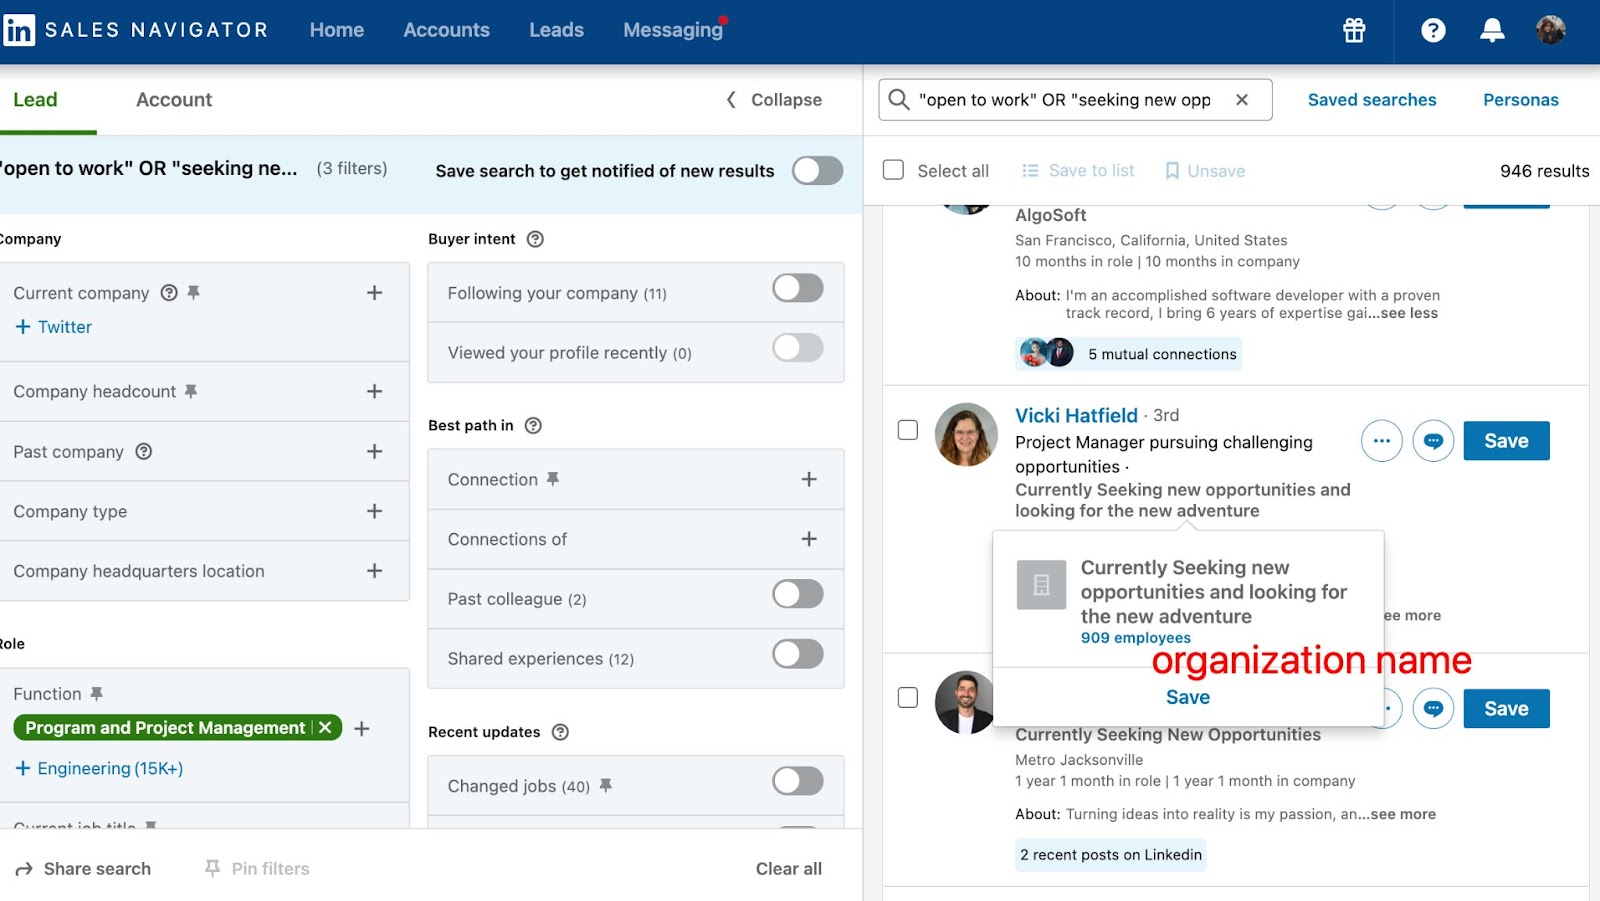Viewport: 1600px width, 901px height.
Task: Open the Leads menu in the top navigation
Action: coord(556,30)
